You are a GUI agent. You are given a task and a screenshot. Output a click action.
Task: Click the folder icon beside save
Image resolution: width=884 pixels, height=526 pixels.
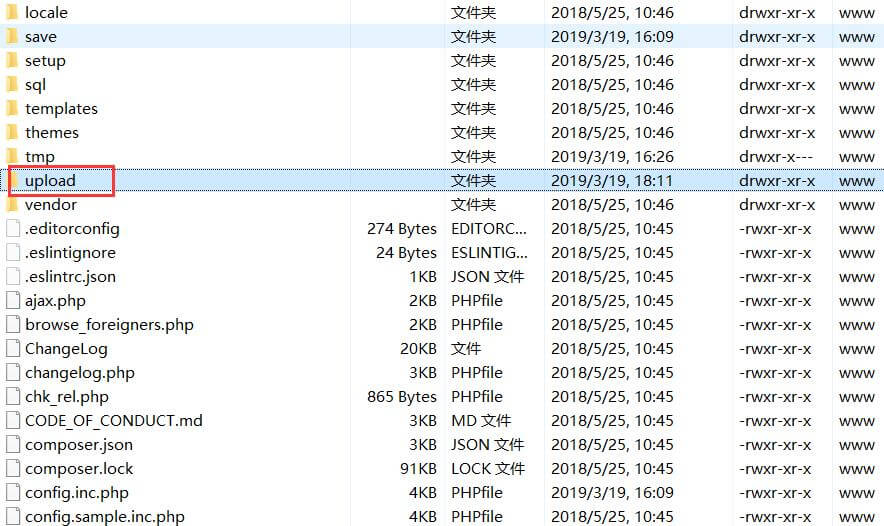pyautogui.click(x=12, y=36)
